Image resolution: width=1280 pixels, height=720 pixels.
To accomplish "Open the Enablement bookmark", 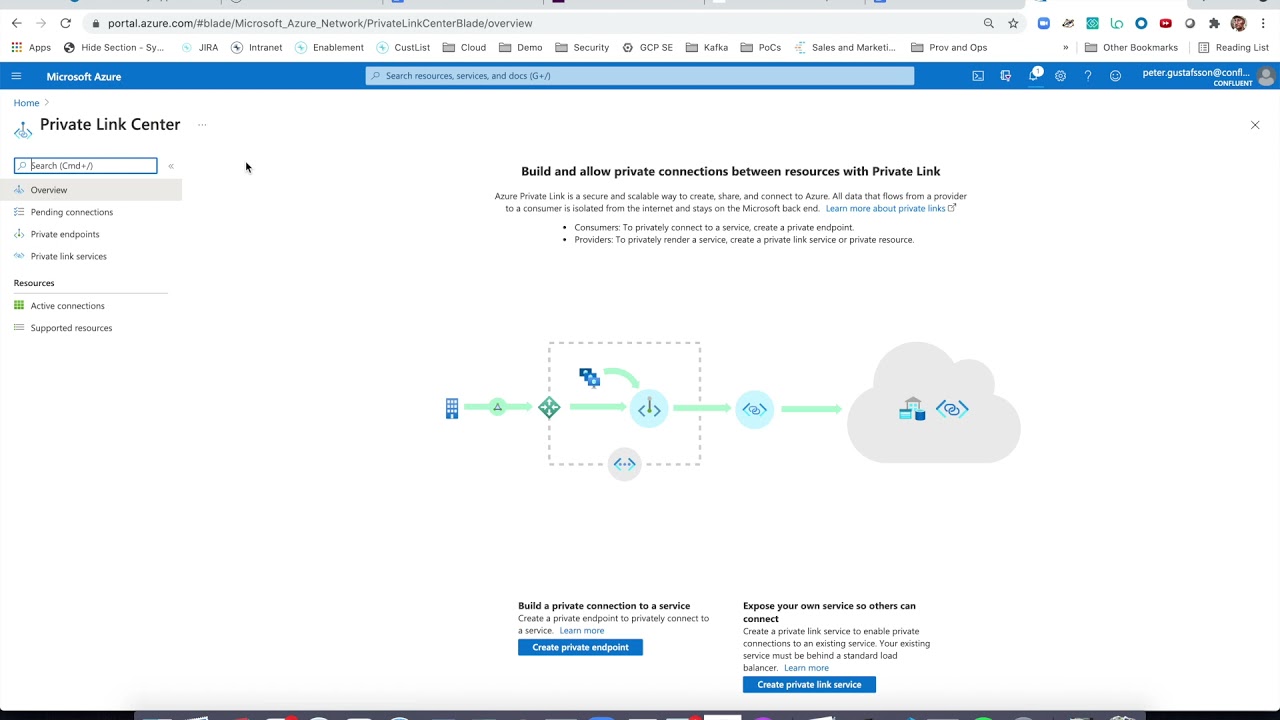I will [329, 47].
